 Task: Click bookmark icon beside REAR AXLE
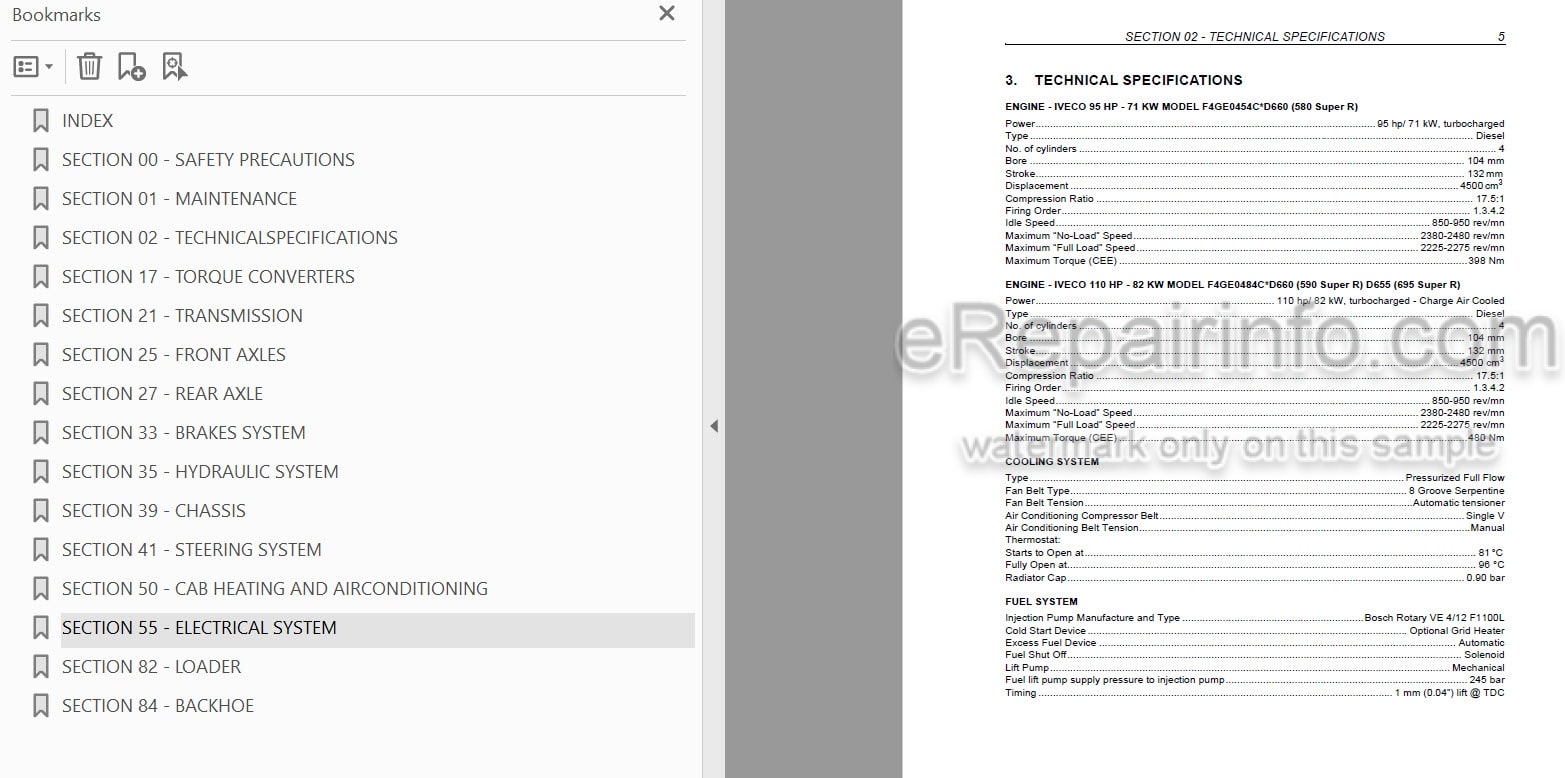(41, 394)
